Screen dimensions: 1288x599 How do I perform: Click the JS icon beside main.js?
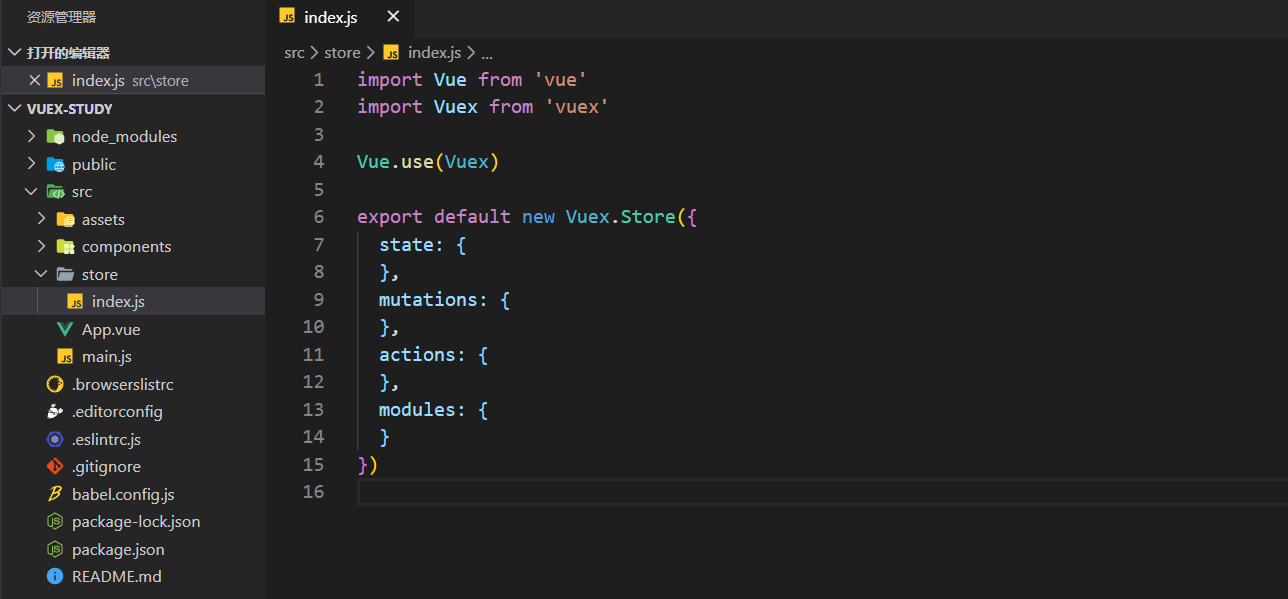click(x=65, y=357)
